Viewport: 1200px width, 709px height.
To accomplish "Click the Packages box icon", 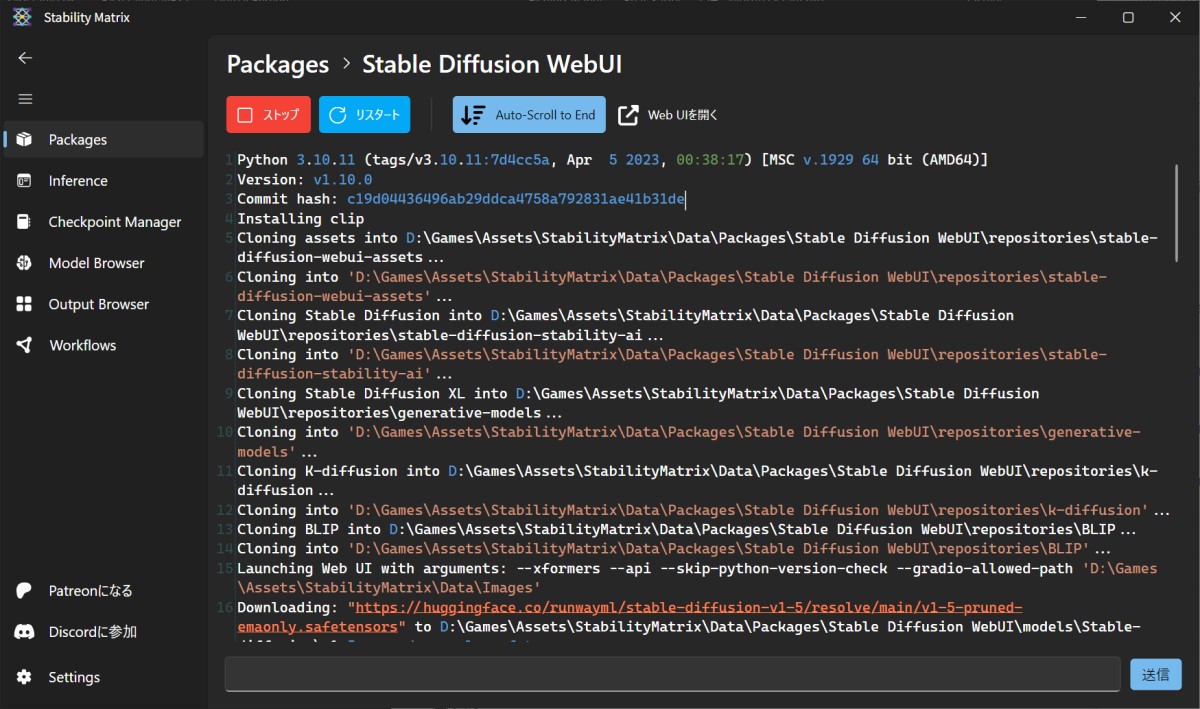I will pyautogui.click(x=25, y=140).
